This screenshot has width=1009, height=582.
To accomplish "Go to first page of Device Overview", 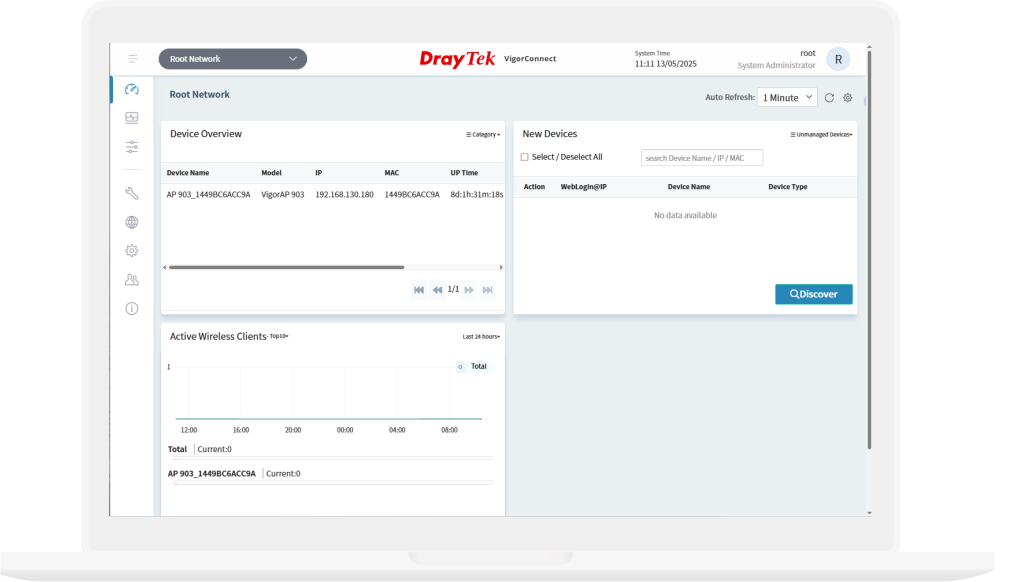I will coord(419,290).
